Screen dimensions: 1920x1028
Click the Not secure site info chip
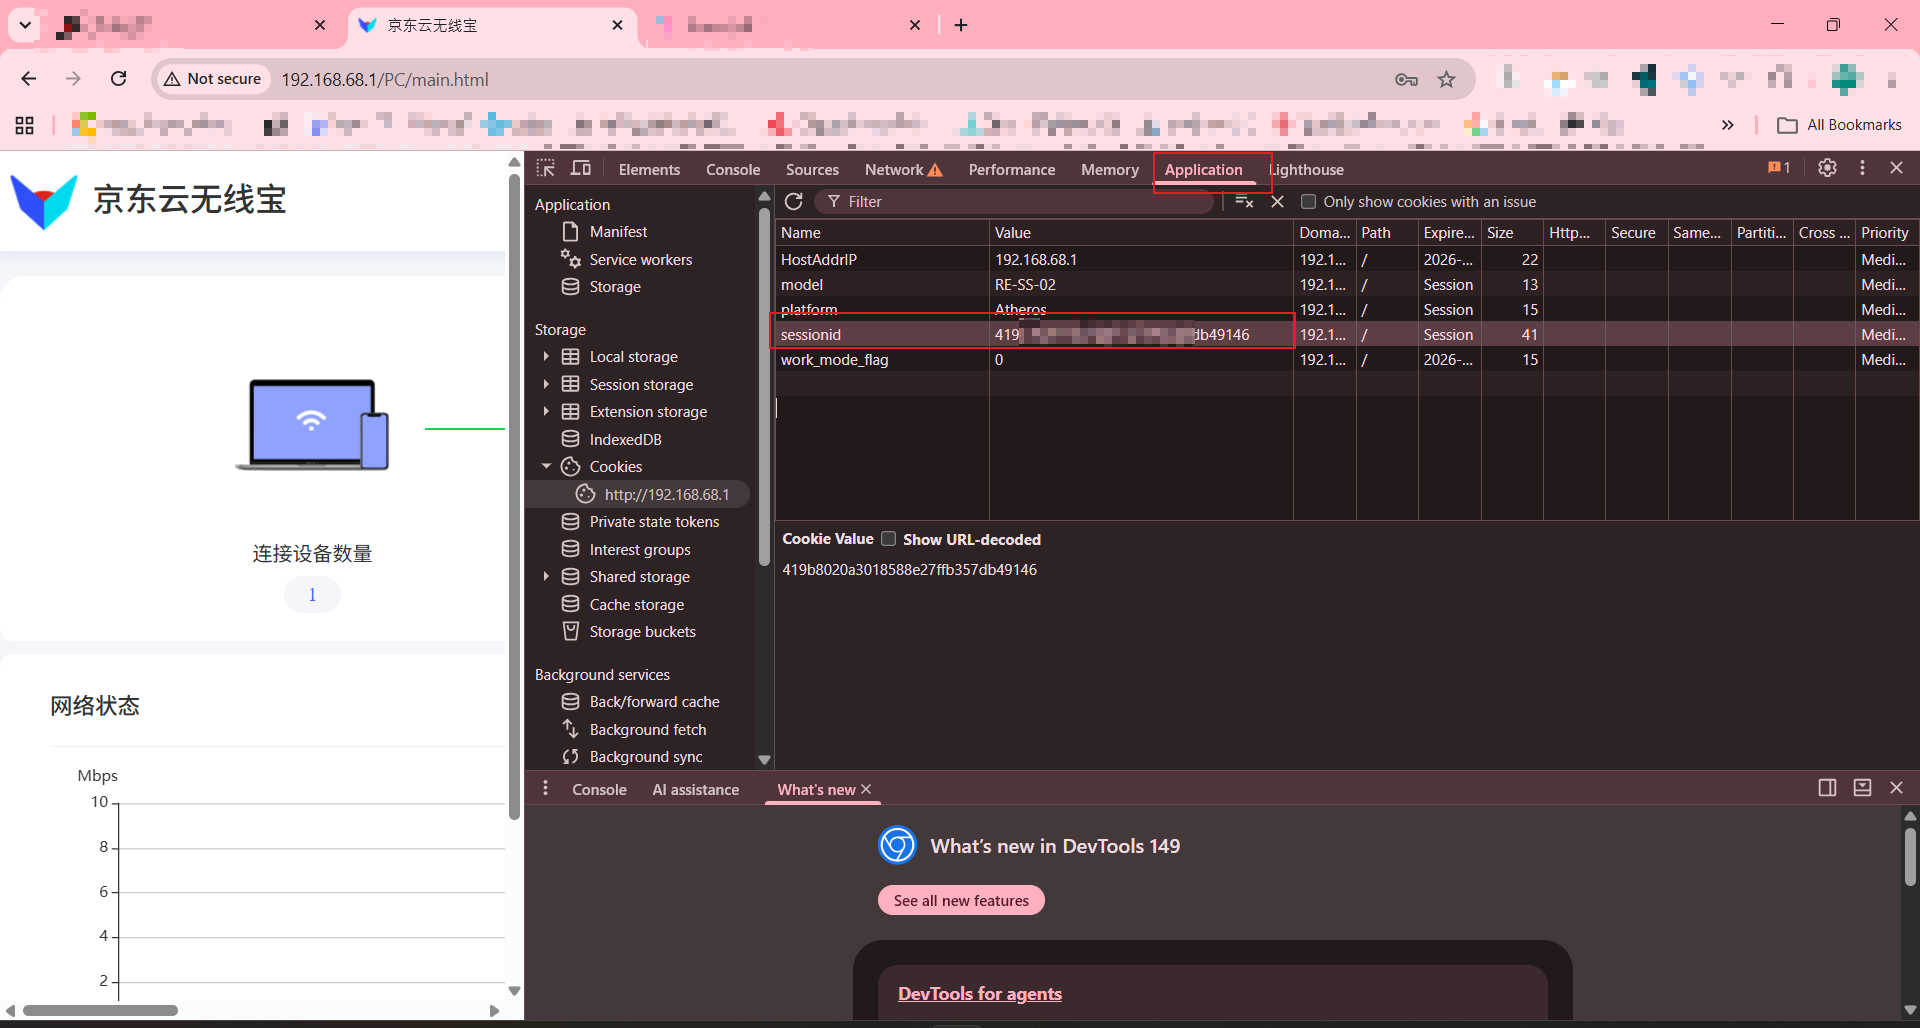[x=213, y=79]
